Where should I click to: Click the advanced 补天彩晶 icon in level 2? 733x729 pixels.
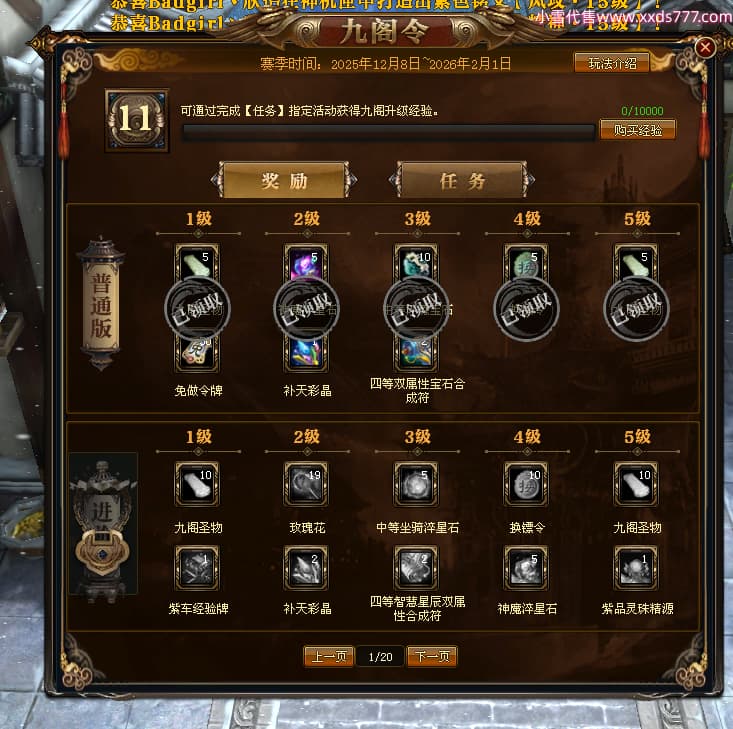point(306,568)
